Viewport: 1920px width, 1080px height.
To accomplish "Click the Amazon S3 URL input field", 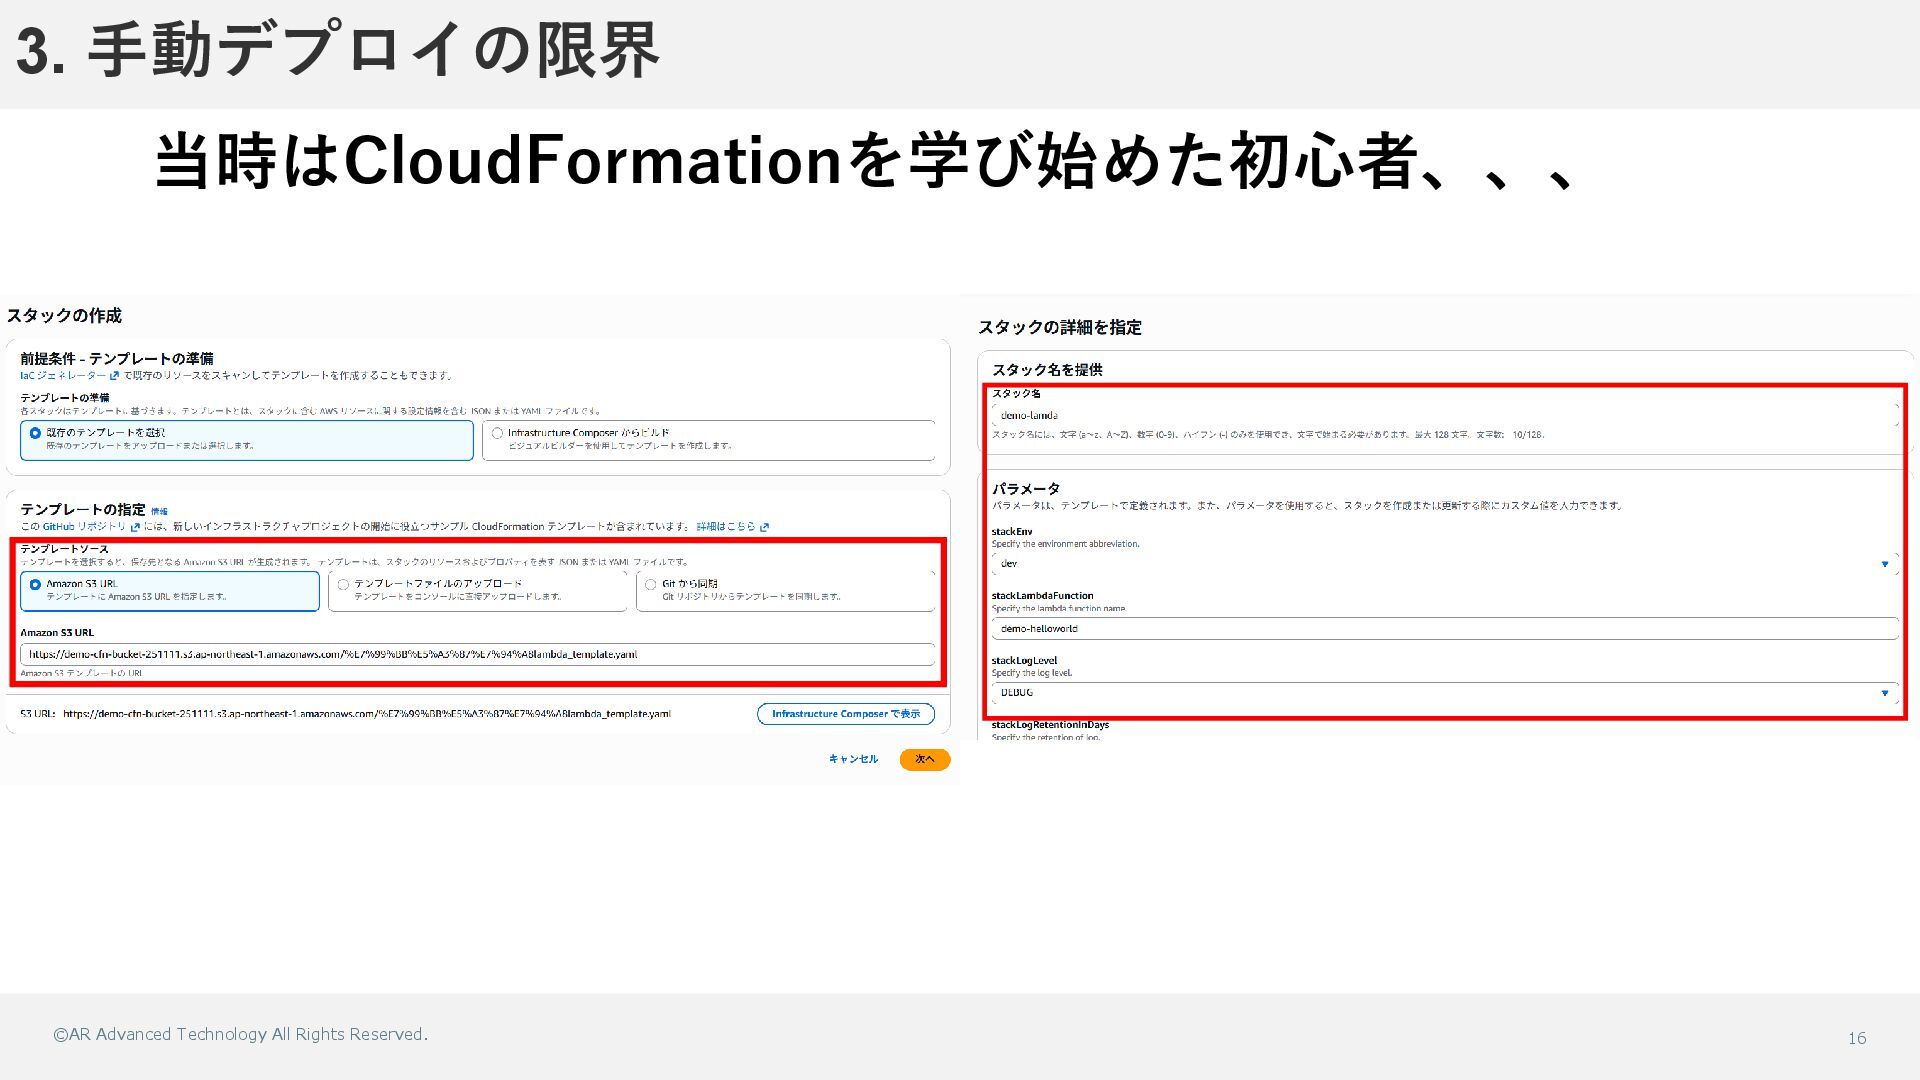I will pos(476,654).
